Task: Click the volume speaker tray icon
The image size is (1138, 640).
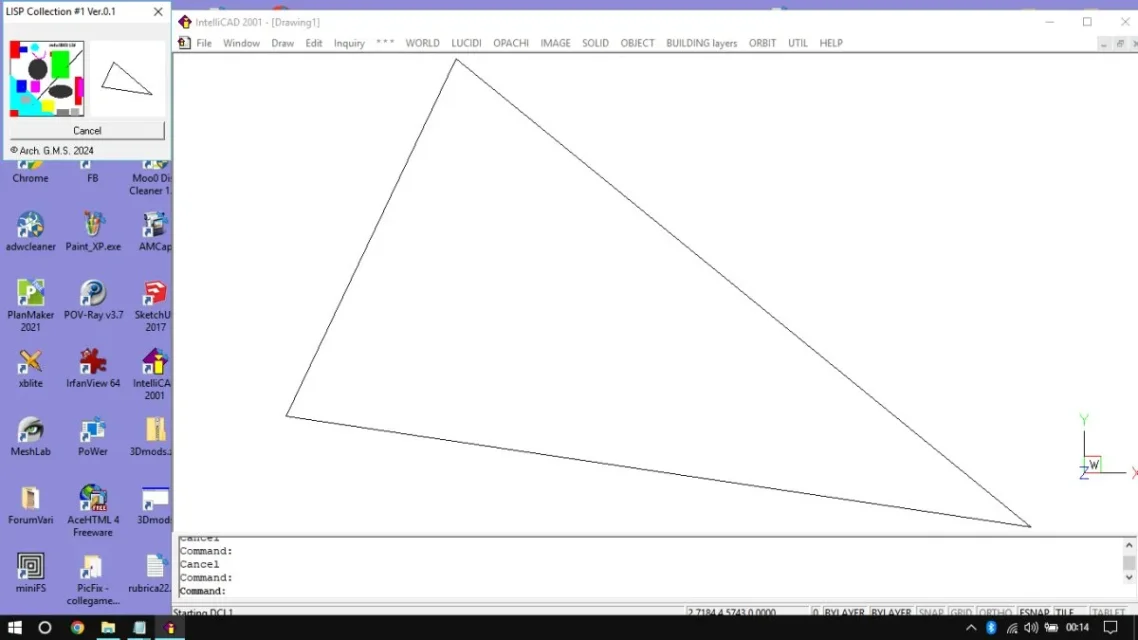Action: 1031,628
